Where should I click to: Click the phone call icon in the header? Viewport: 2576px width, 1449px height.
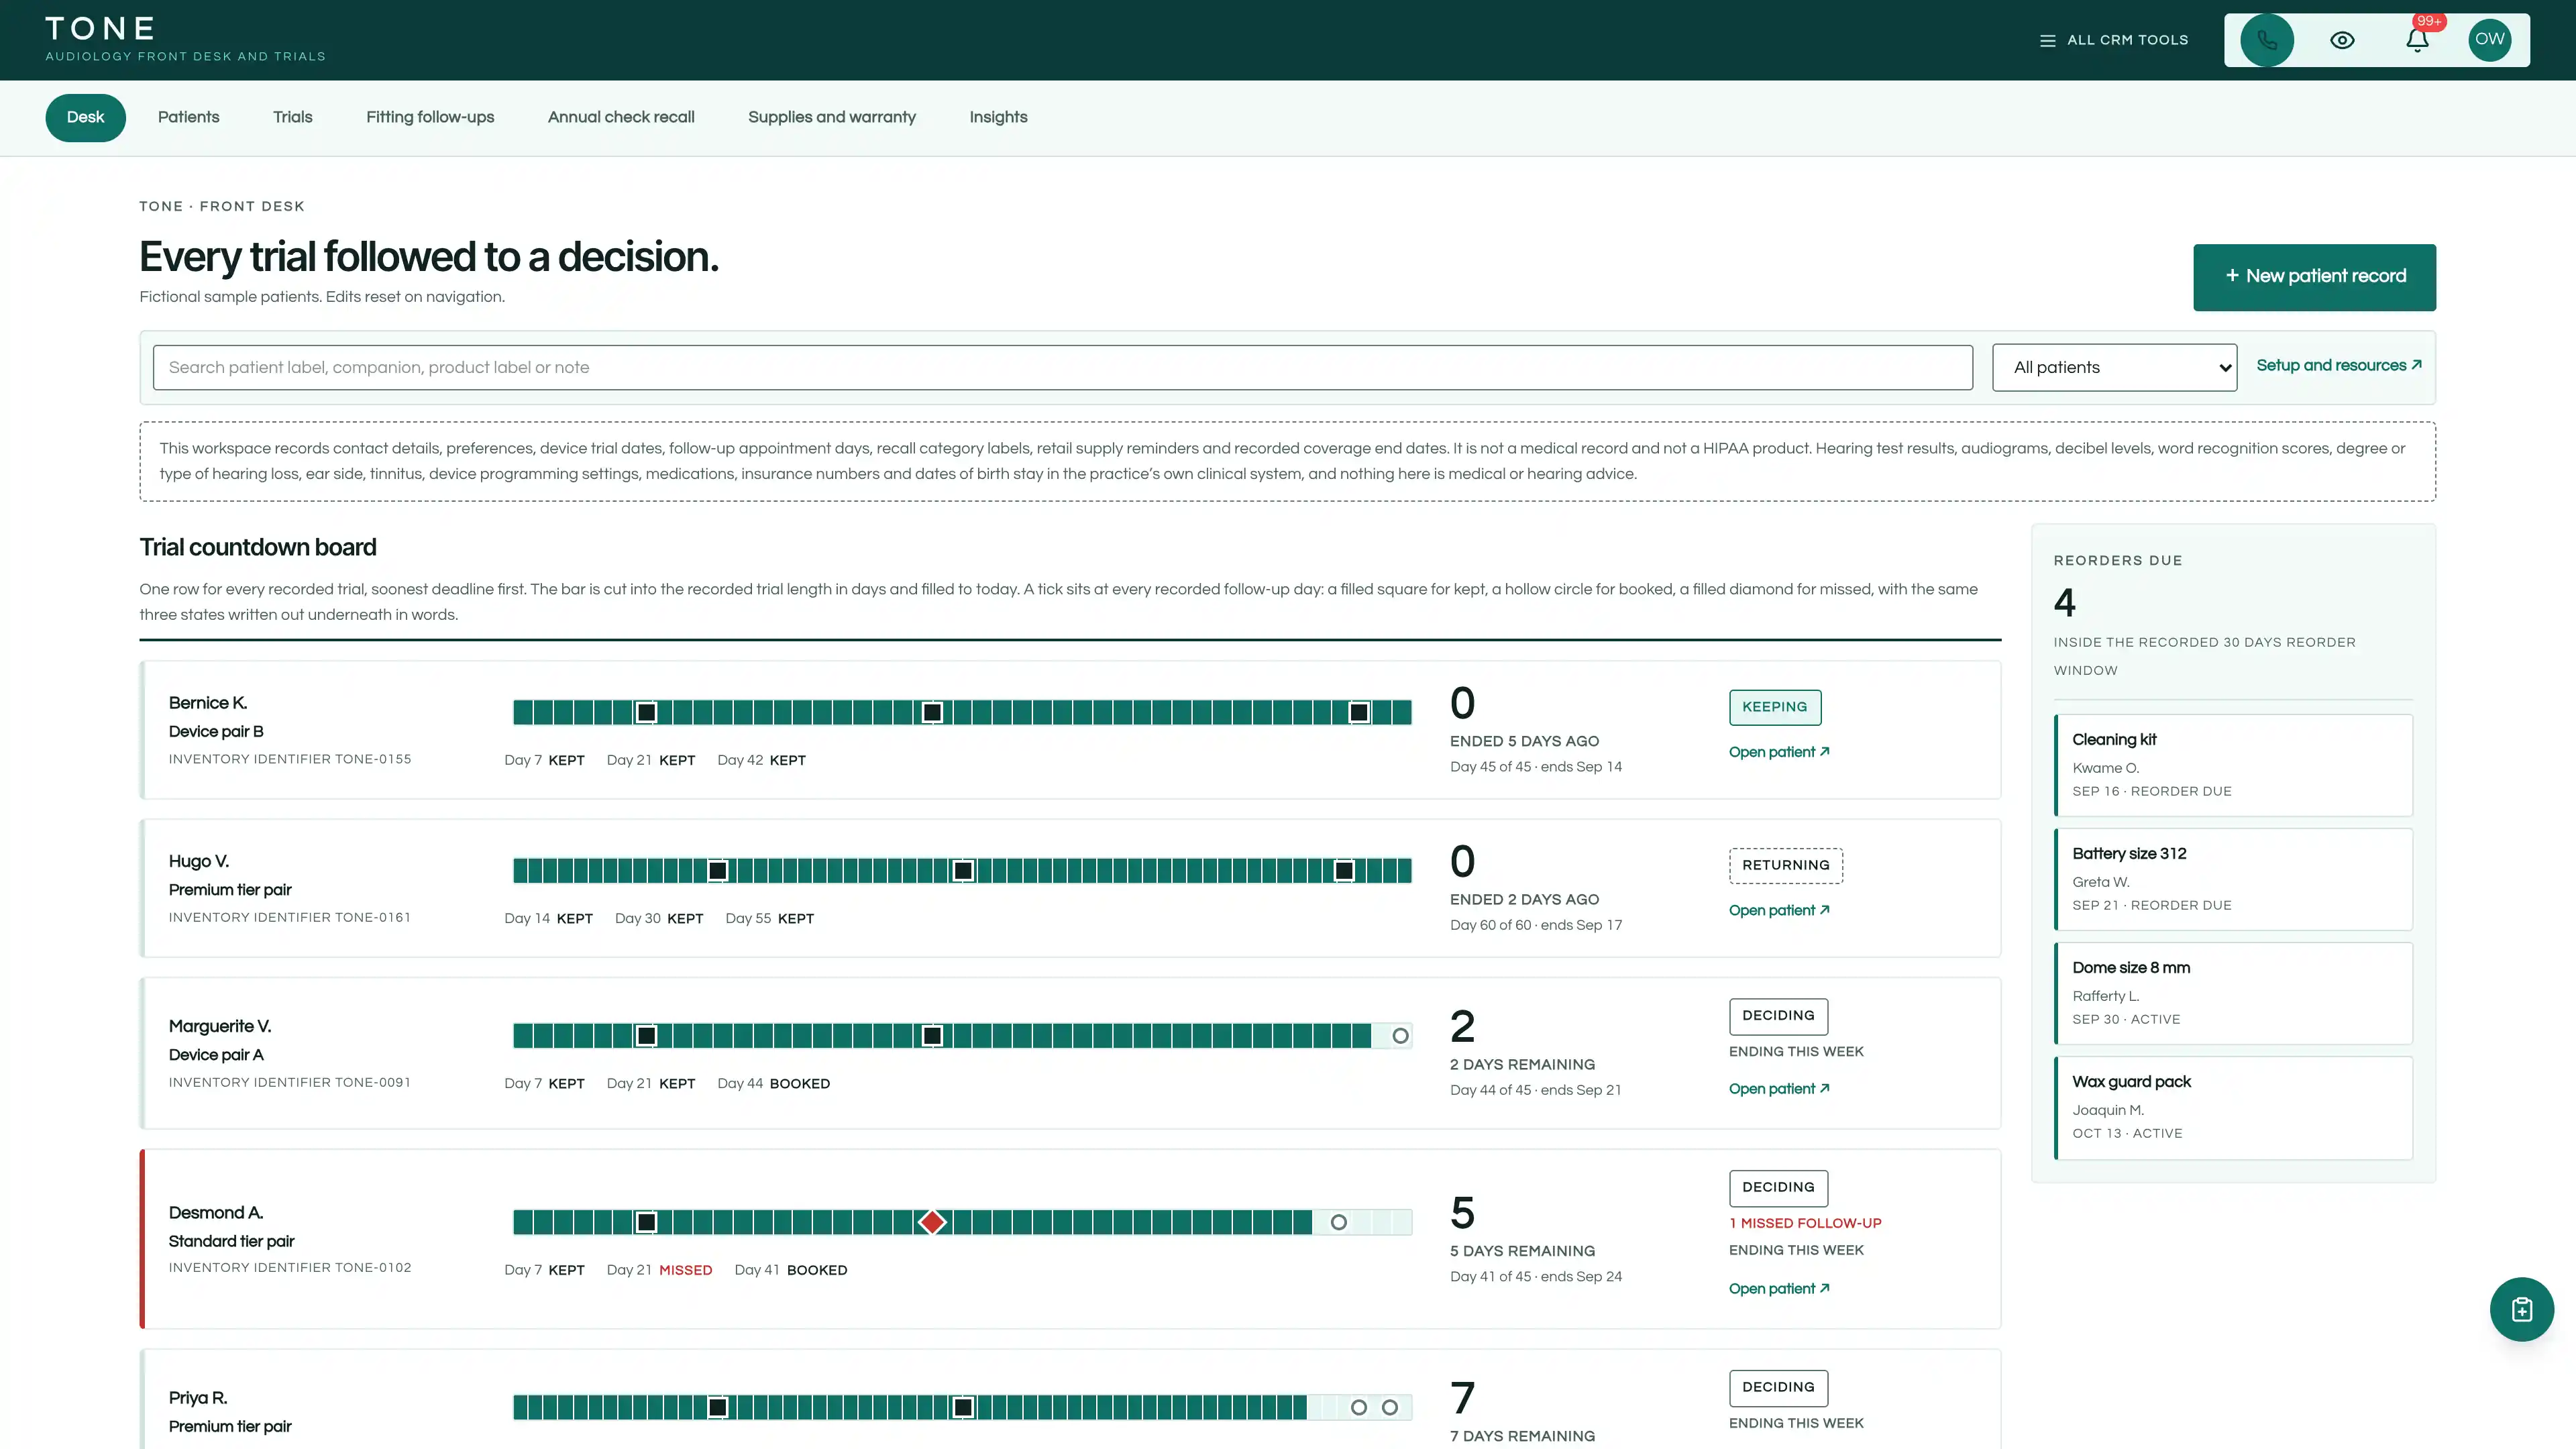point(2267,40)
